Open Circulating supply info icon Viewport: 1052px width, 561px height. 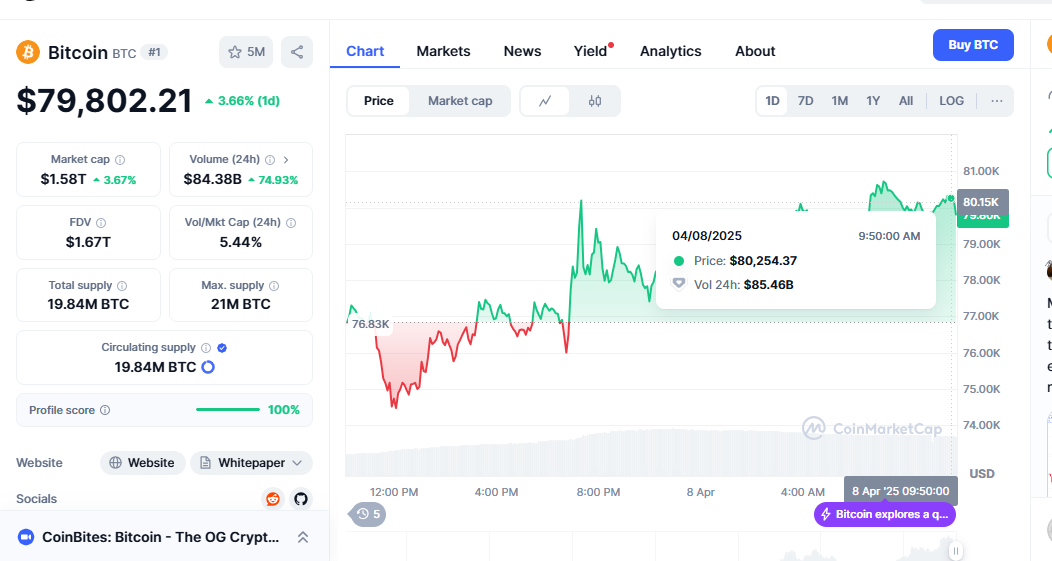pos(206,348)
